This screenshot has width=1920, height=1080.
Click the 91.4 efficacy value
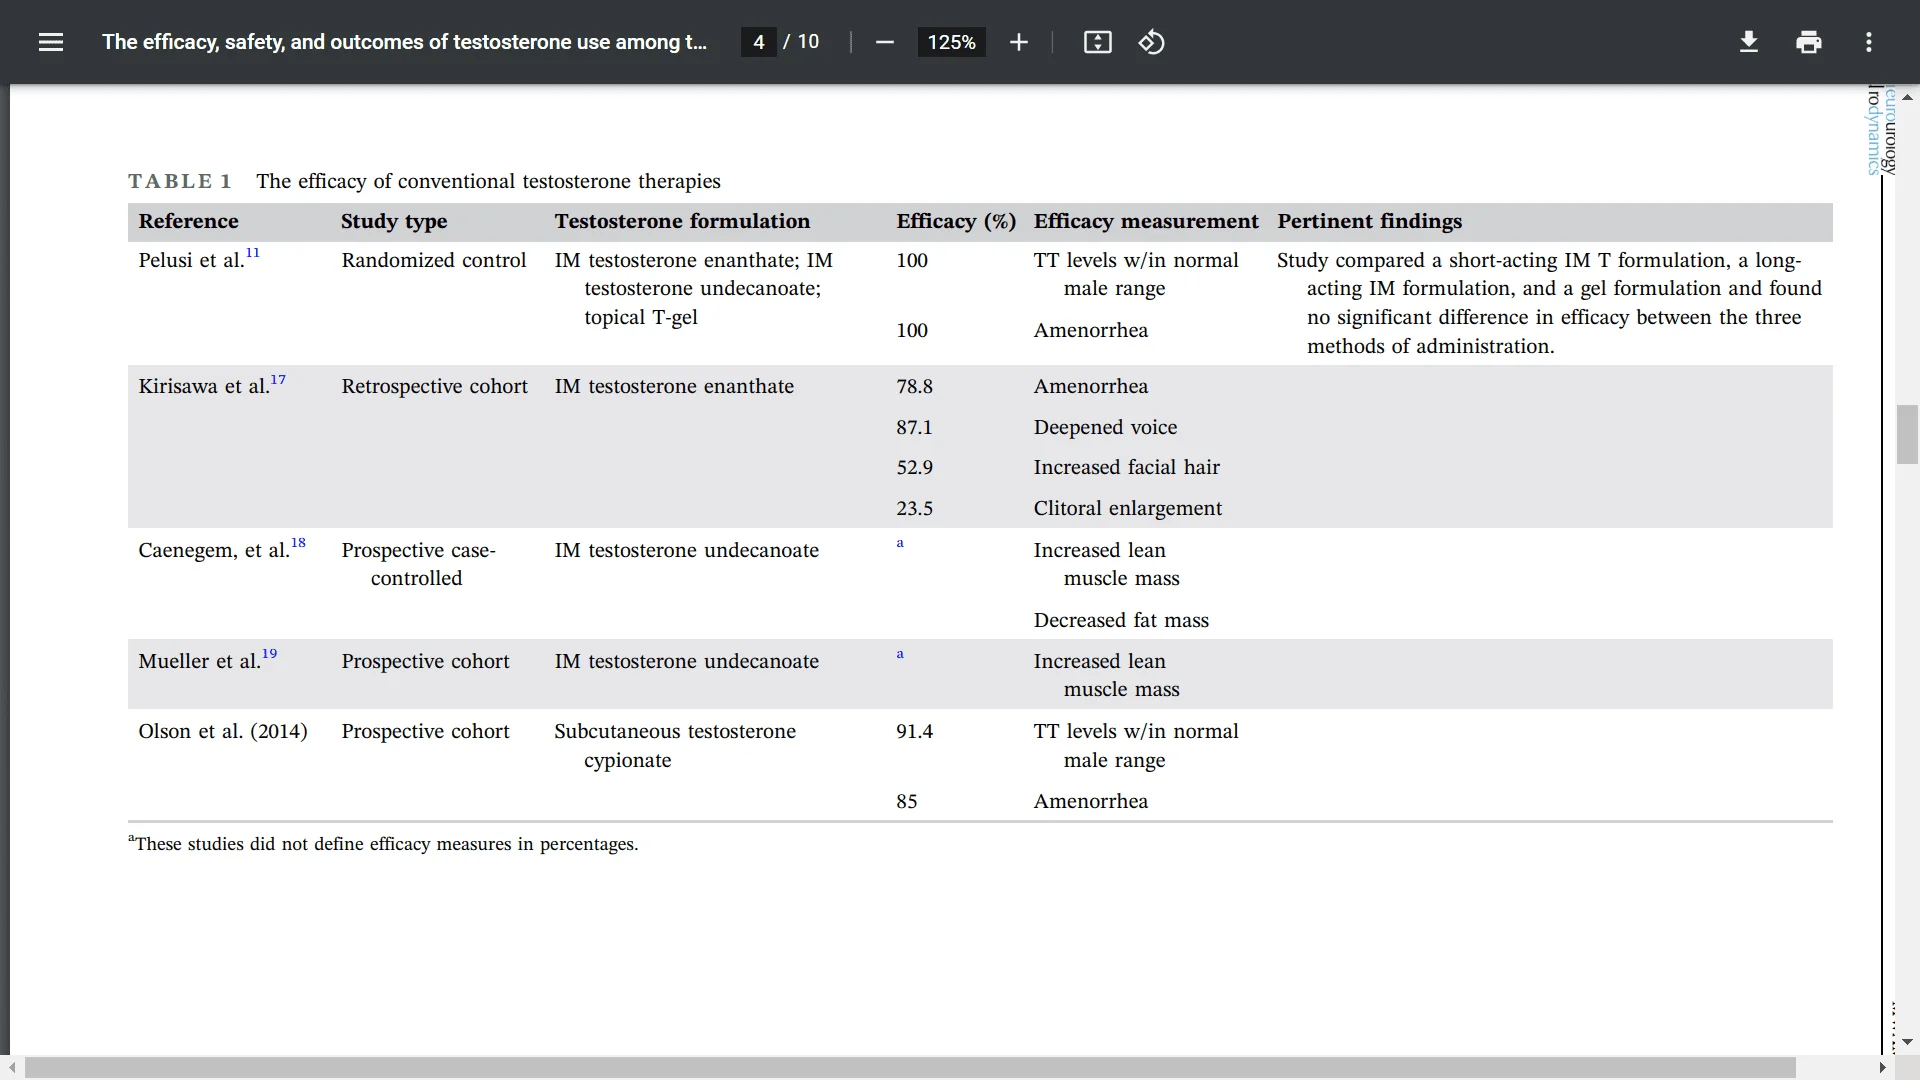click(x=914, y=731)
